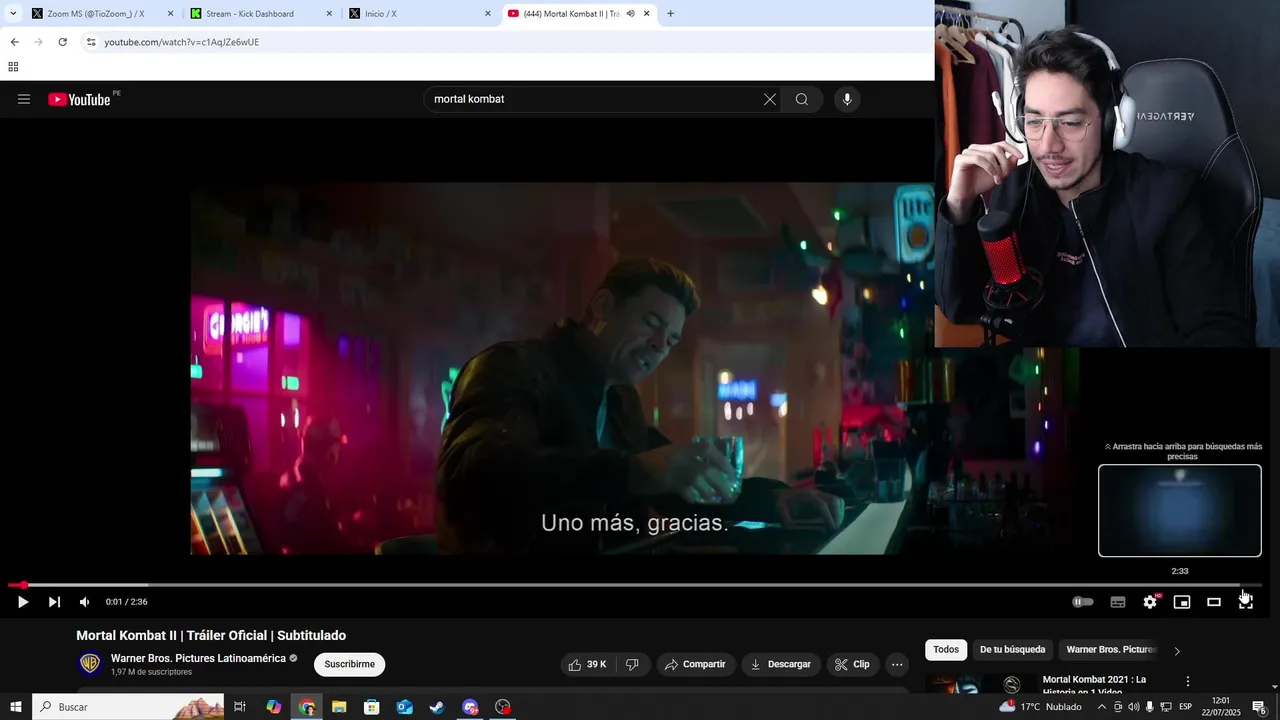Open Mortal Kombat 2021 recommended video title
This screenshot has height=720, width=1280.
(1094, 685)
